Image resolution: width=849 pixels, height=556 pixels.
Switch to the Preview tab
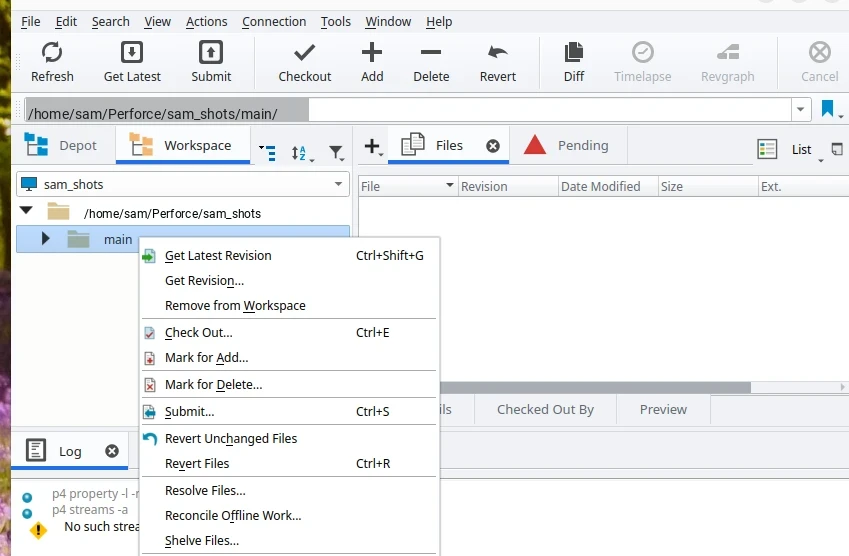[663, 409]
